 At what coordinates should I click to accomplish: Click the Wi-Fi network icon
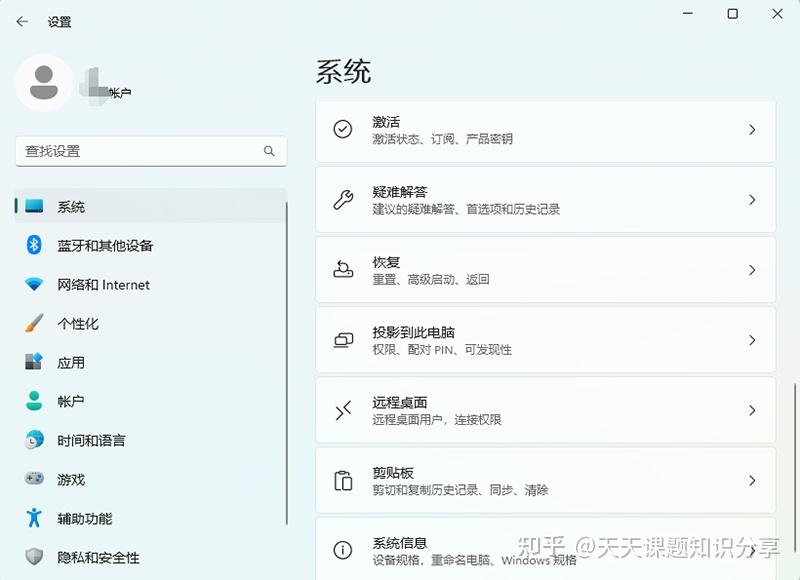pyautogui.click(x=34, y=284)
